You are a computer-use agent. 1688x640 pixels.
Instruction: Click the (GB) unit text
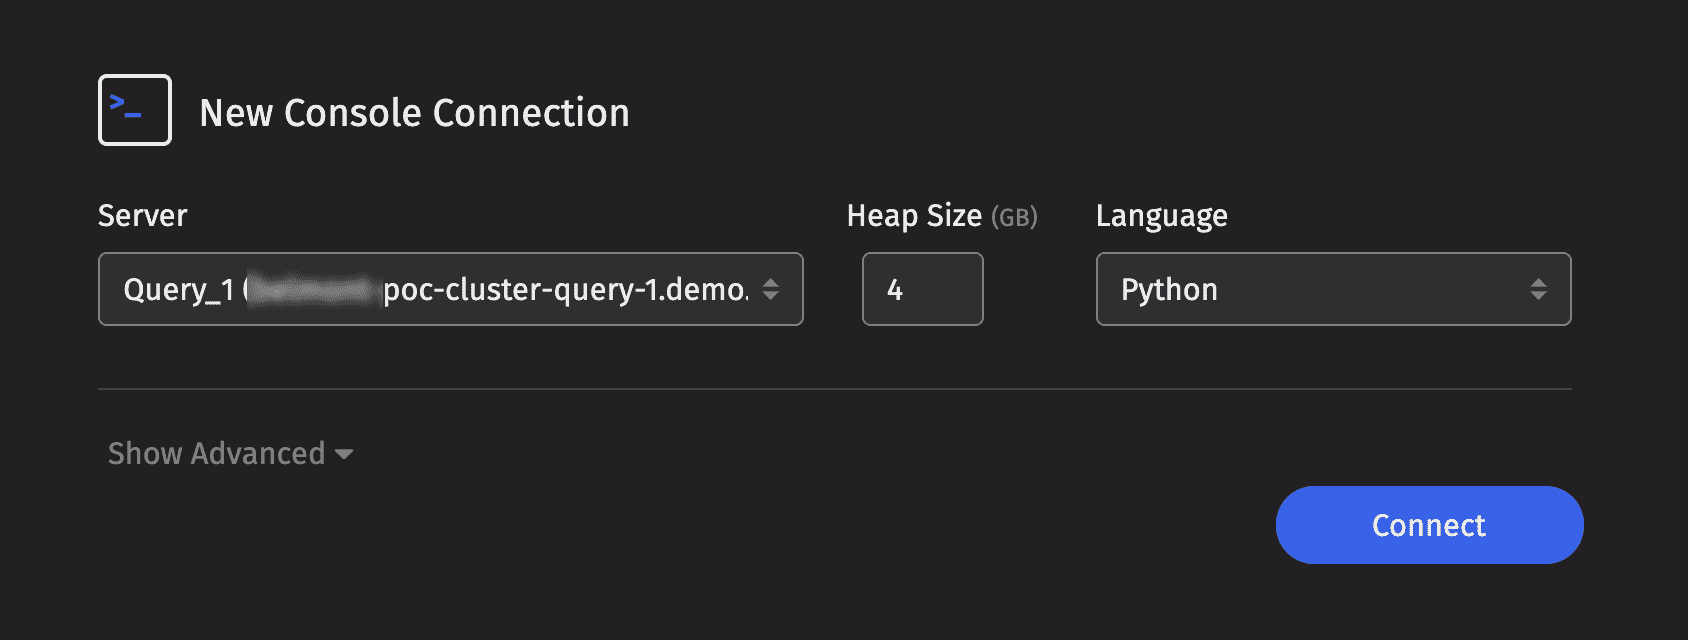1014,217
